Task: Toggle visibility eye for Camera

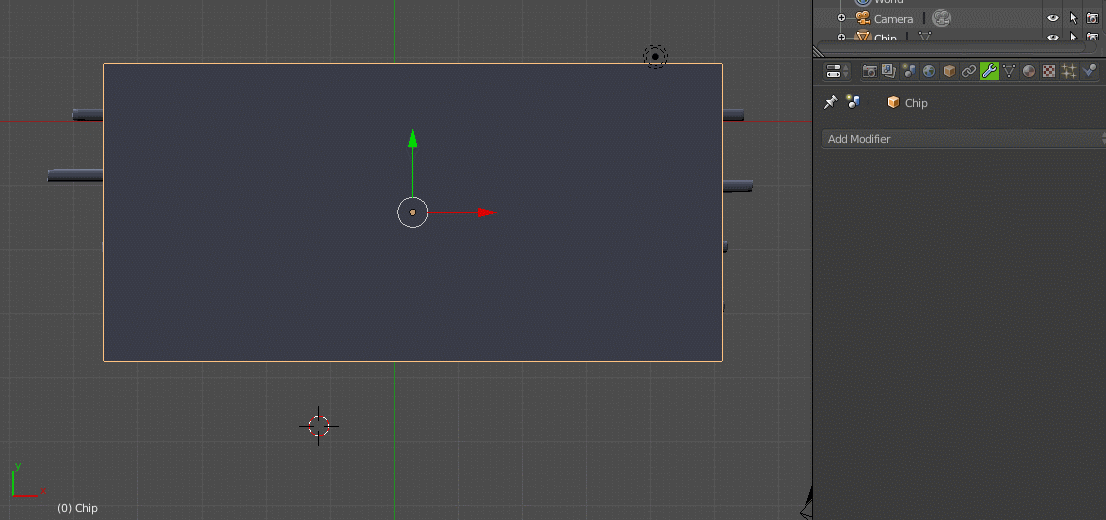Action: [x=1053, y=18]
